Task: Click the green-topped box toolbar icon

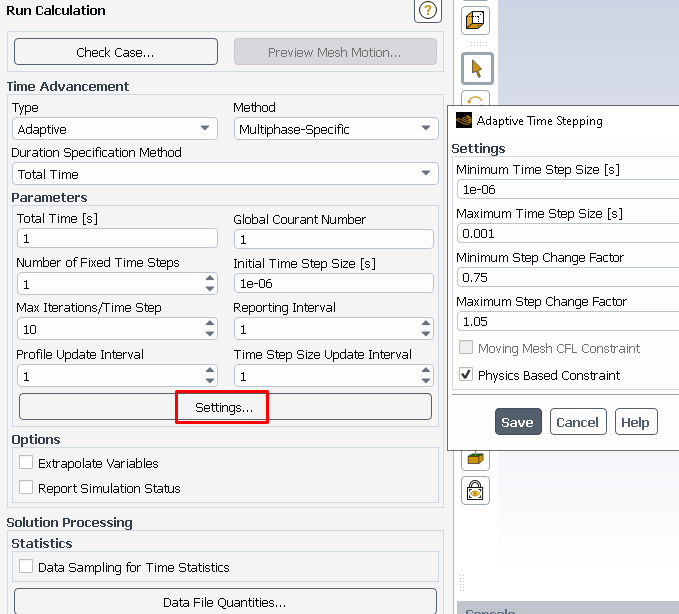Action: tap(475, 459)
